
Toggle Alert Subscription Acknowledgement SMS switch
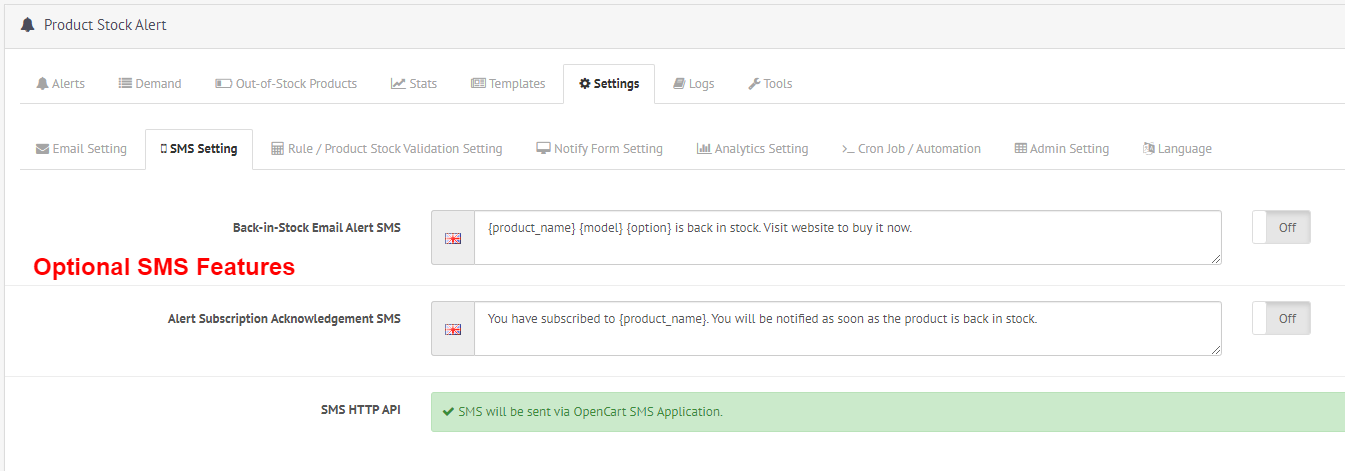1281,318
